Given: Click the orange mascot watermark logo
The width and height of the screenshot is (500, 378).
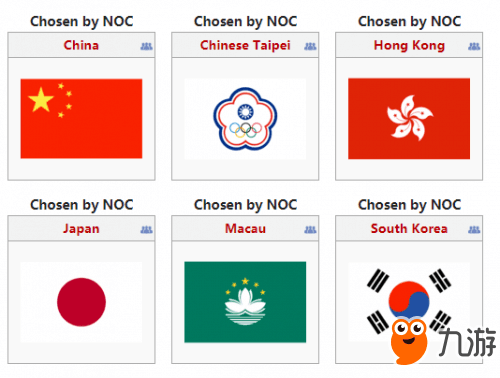Looking at the screenshot, I should [x=409, y=341].
